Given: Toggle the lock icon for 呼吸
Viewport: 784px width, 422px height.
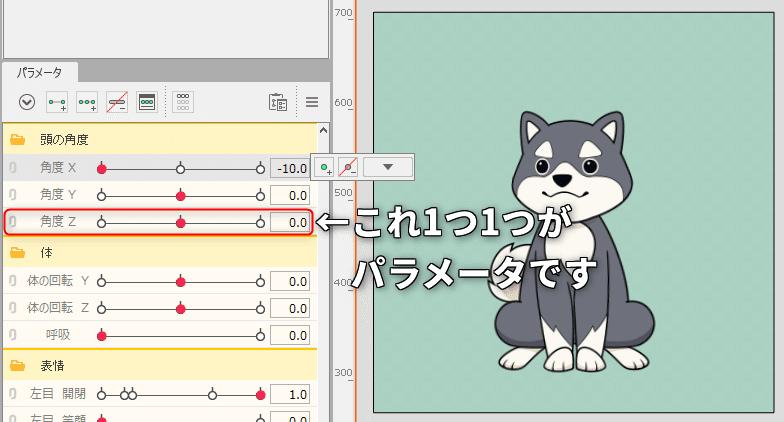Looking at the screenshot, I should click(x=13, y=336).
